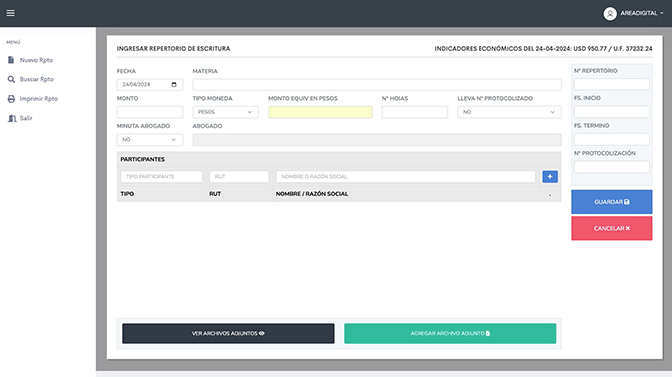Click the user avatar icon

(x=609, y=14)
